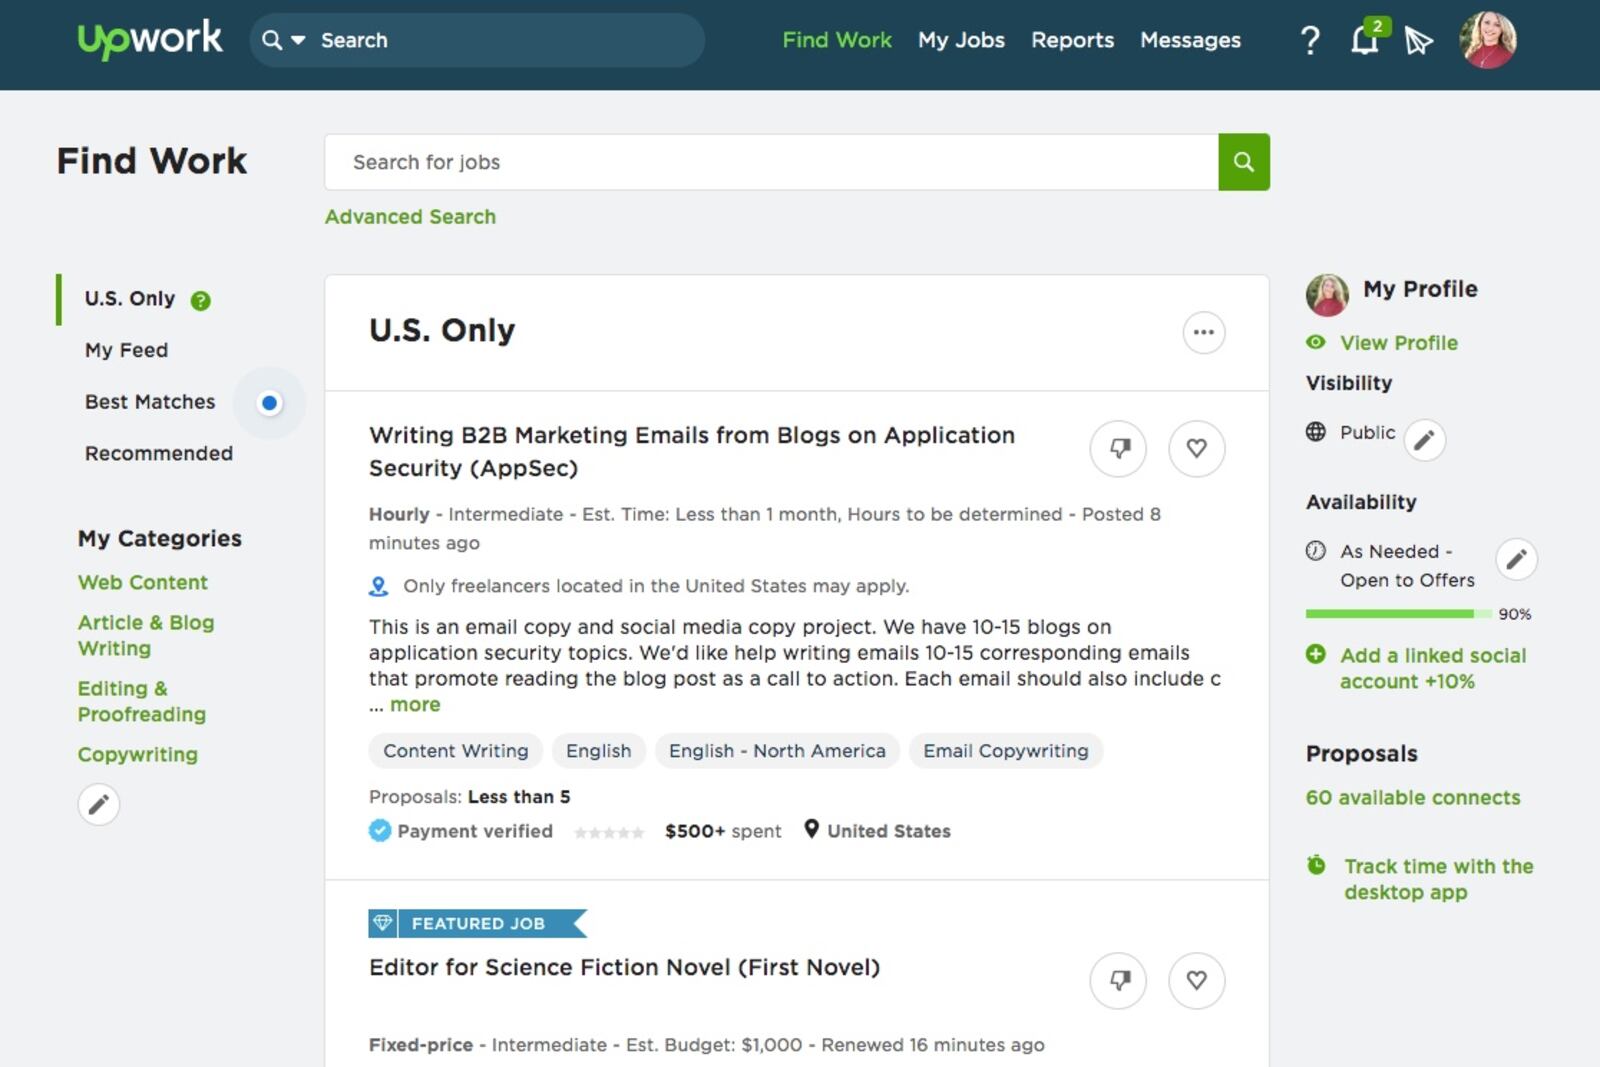Expand the search type dropdown arrow
This screenshot has height=1067, width=1600.
[298, 40]
